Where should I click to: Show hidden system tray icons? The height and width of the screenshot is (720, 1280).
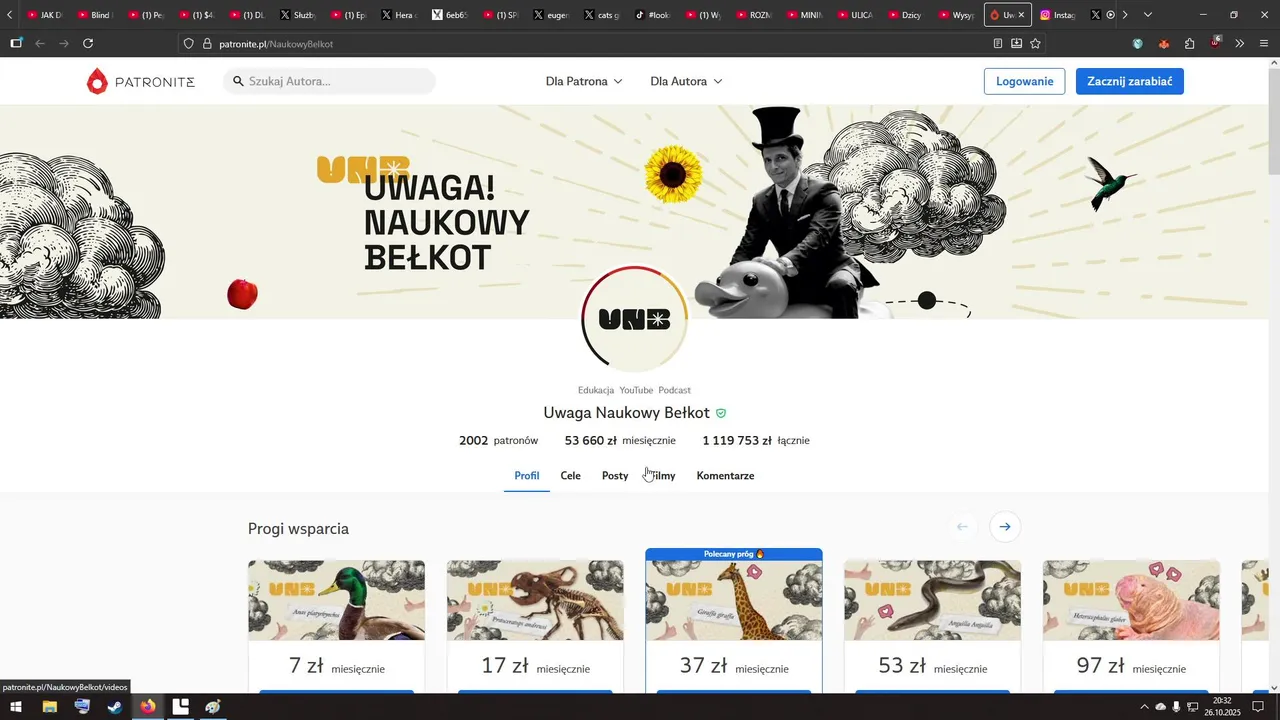[1144, 707]
